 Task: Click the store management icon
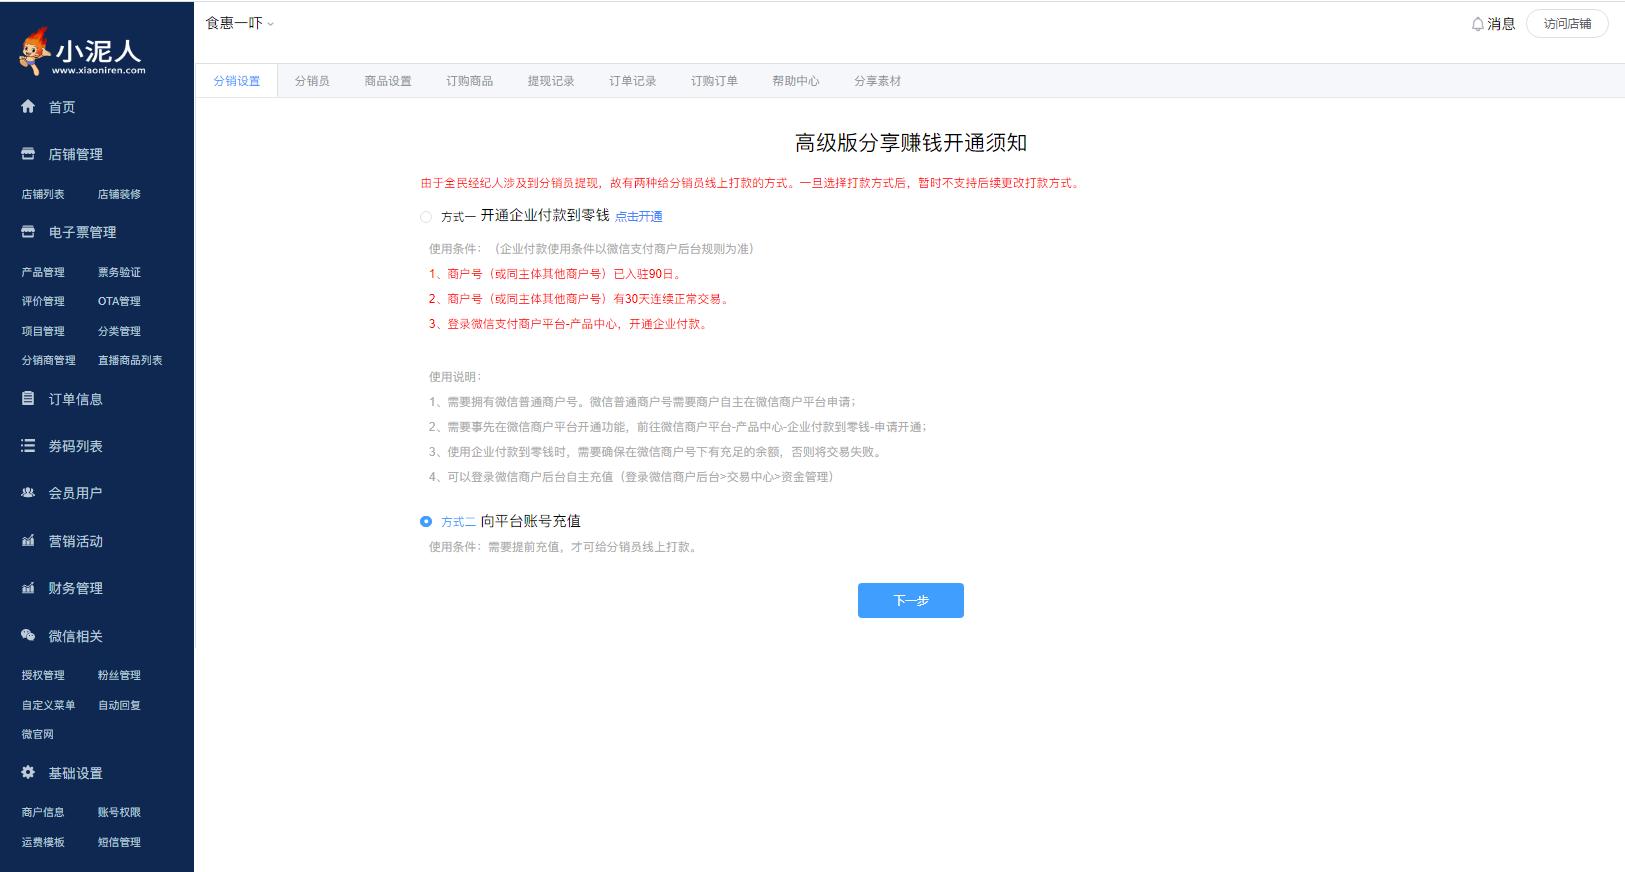tap(28, 154)
